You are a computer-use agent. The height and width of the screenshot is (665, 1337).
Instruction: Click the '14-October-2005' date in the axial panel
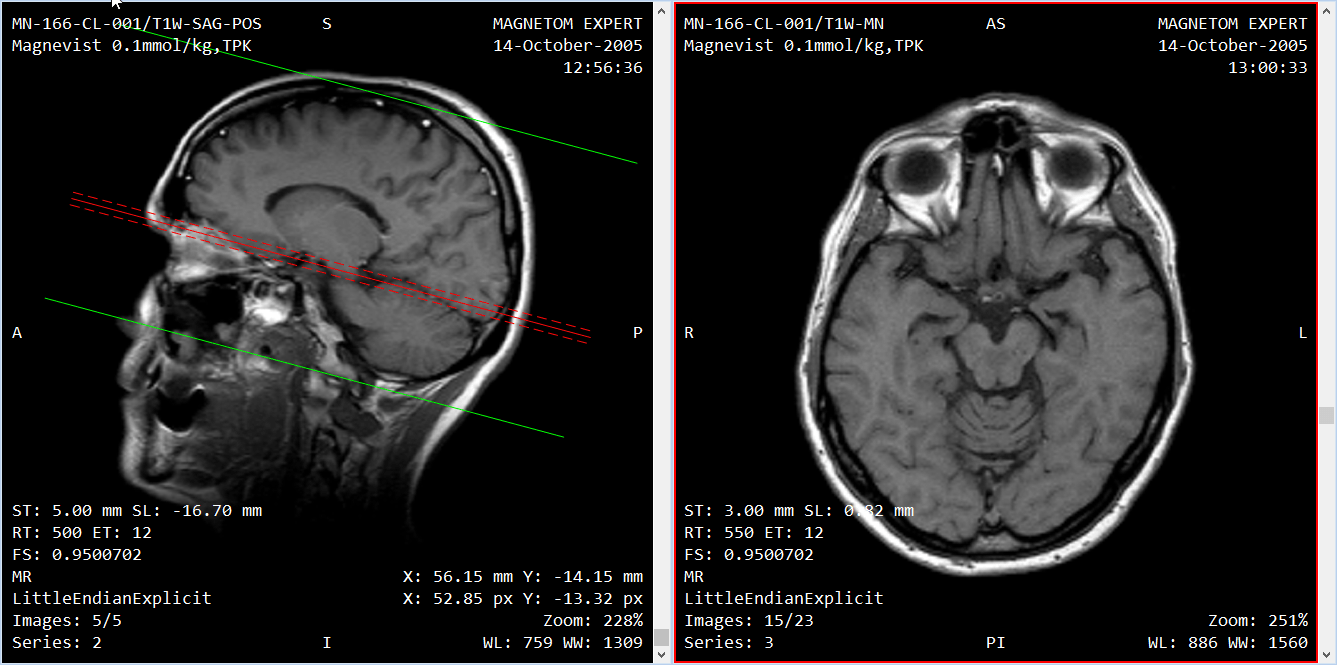(1233, 46)
